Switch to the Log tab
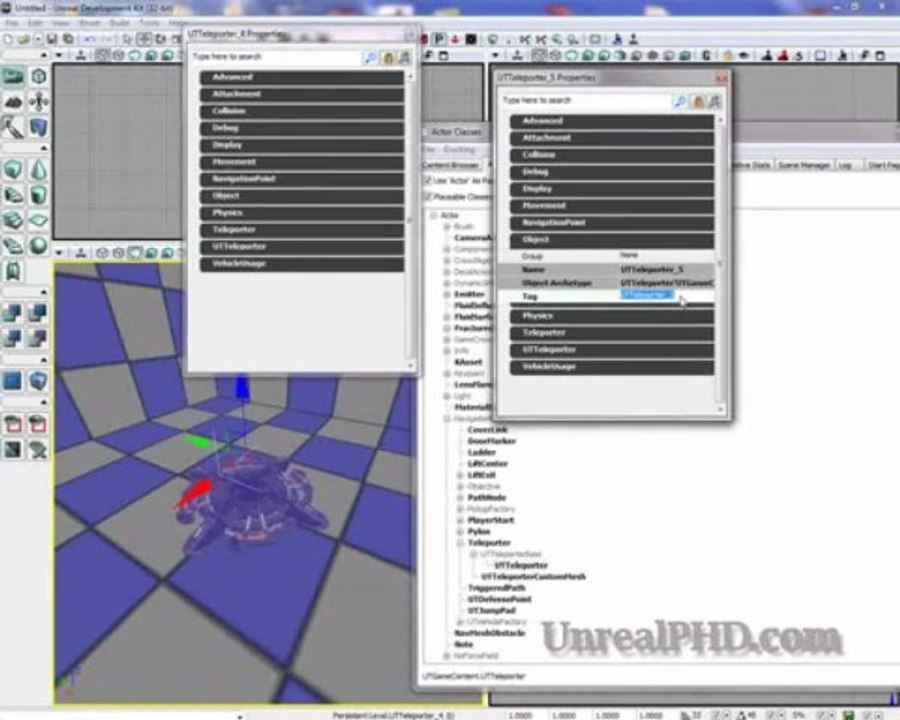Screen dimensions: 900x720 point(845,165)
